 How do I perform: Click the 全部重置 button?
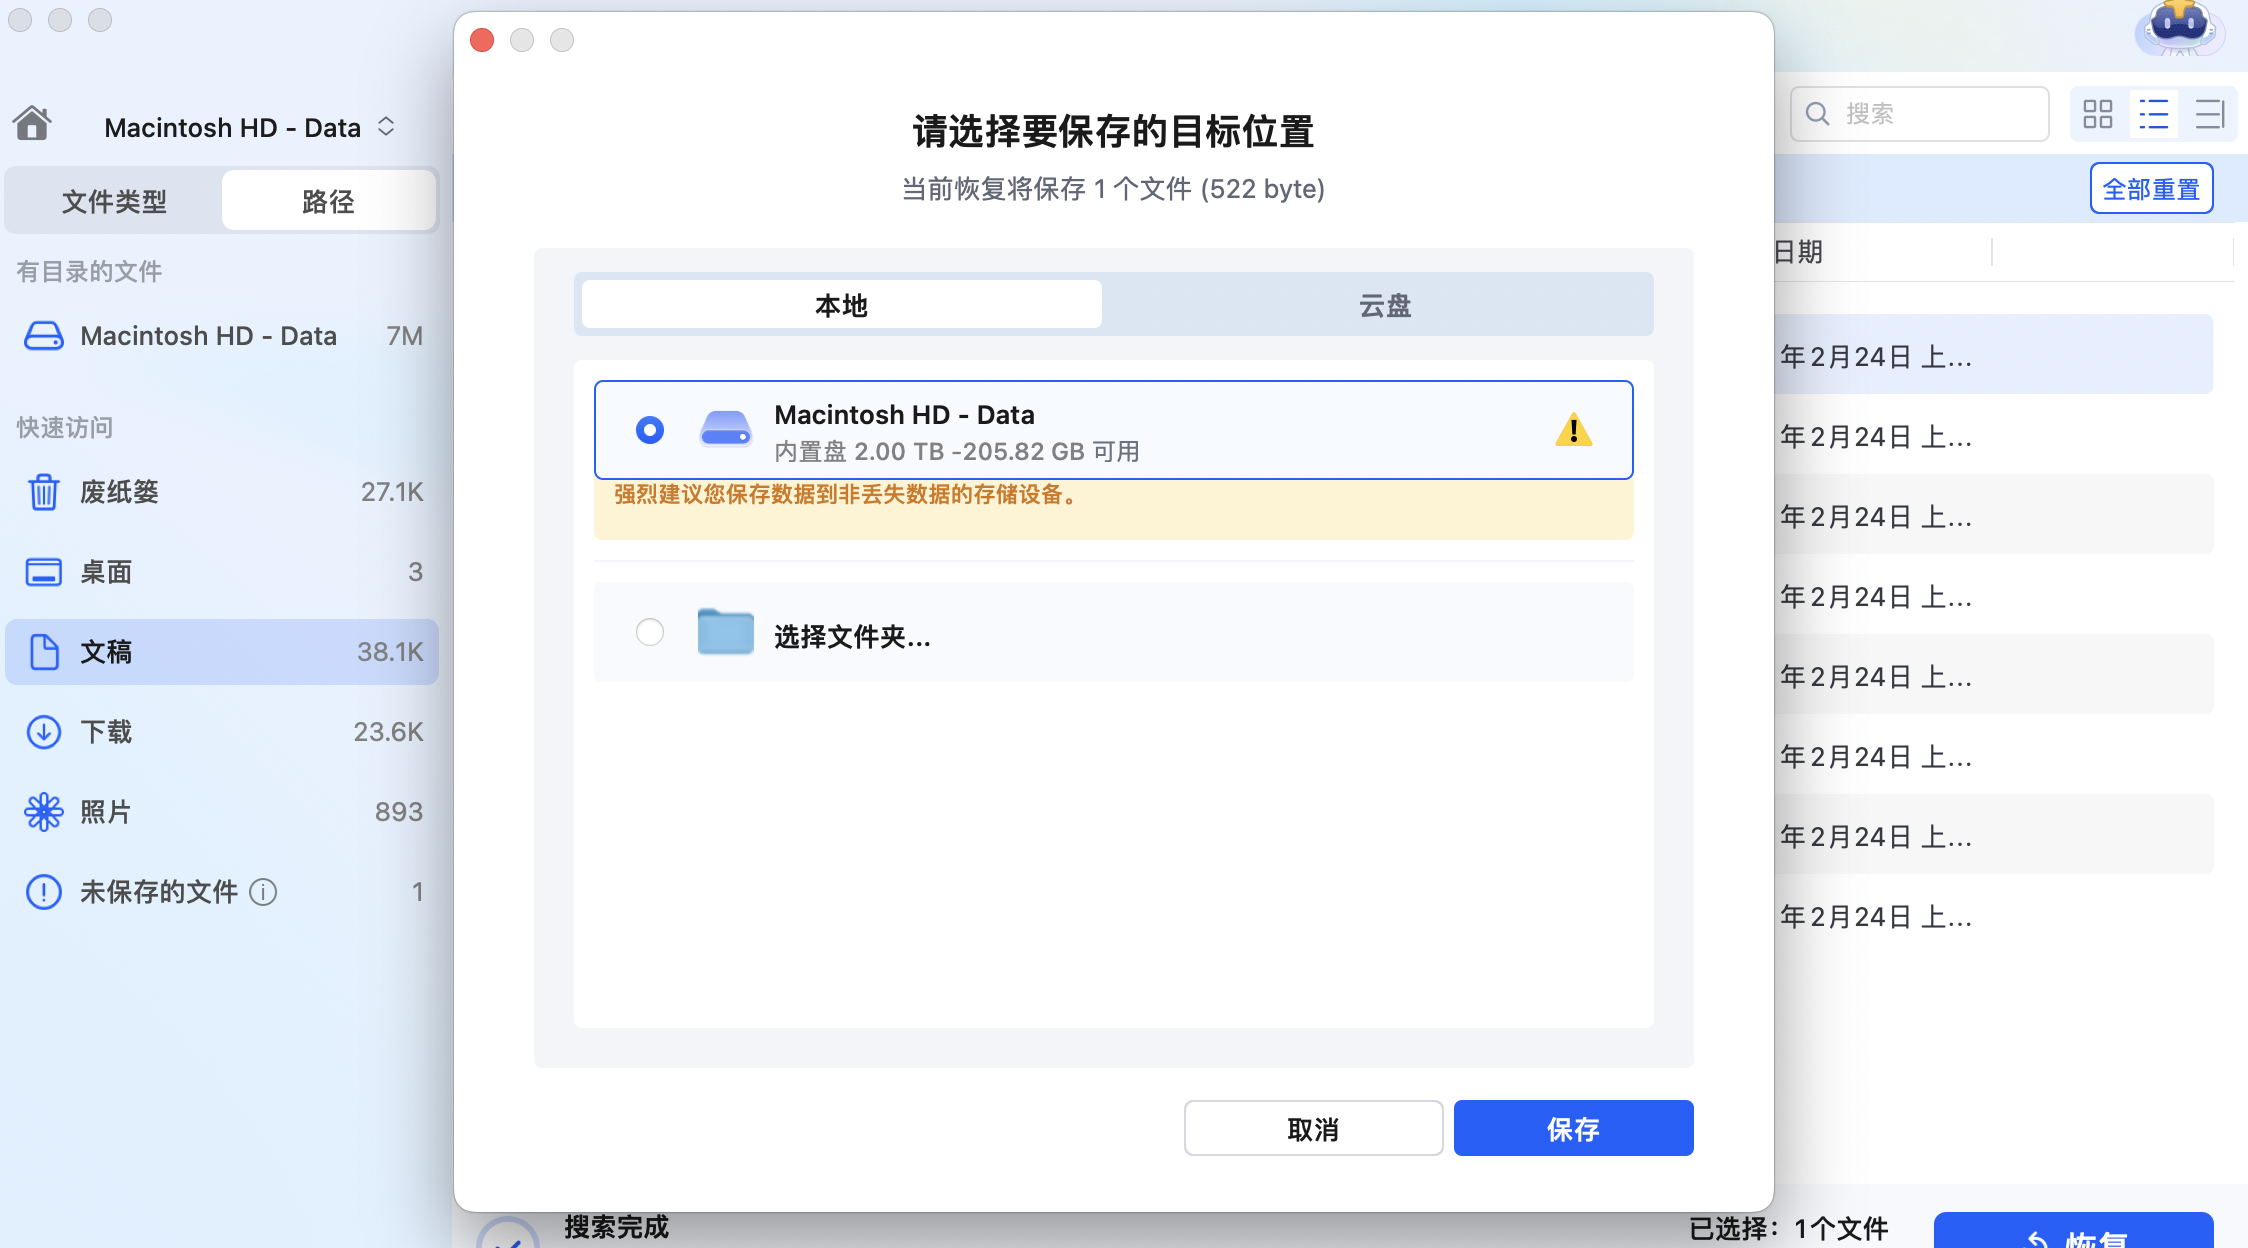2151,189
